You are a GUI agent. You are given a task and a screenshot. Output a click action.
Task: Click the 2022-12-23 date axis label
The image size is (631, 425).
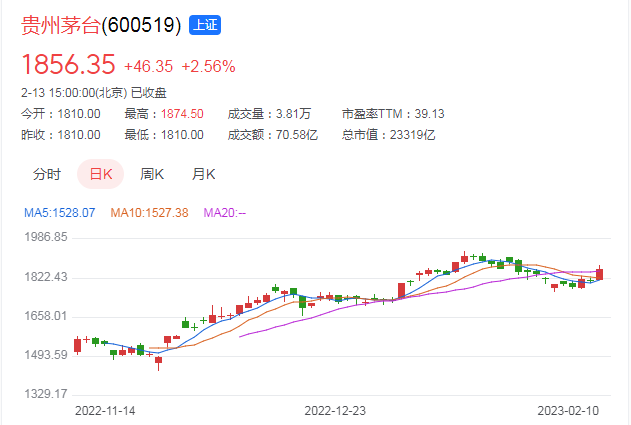click(335, 411)
